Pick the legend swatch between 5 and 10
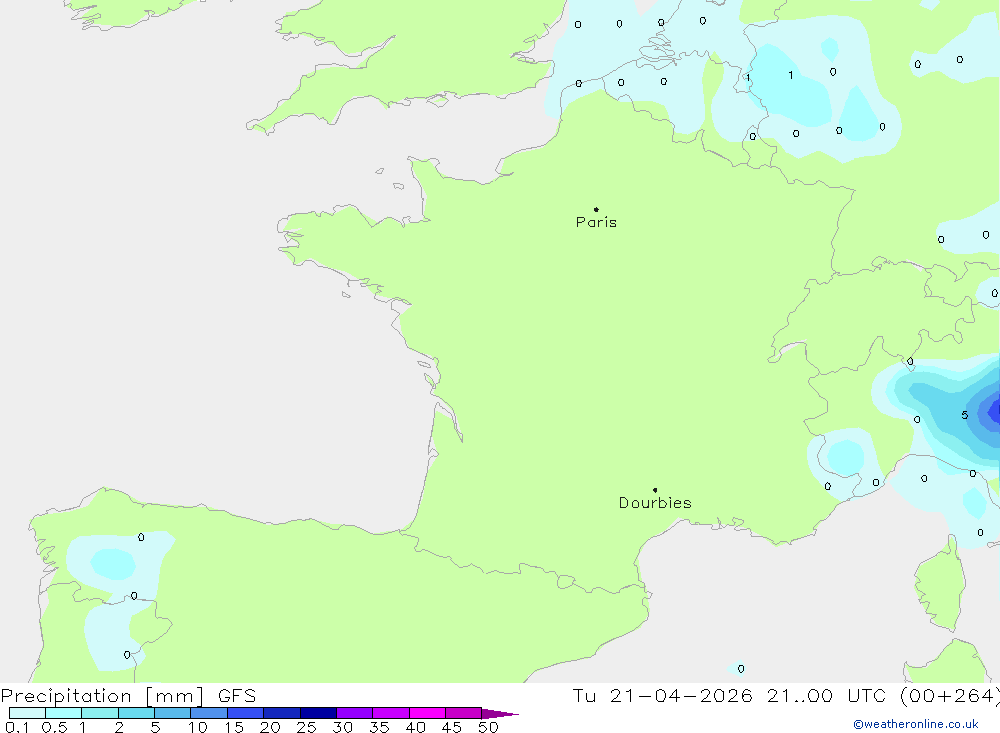This screenshot has height=733, width=1000. (173, 713)
